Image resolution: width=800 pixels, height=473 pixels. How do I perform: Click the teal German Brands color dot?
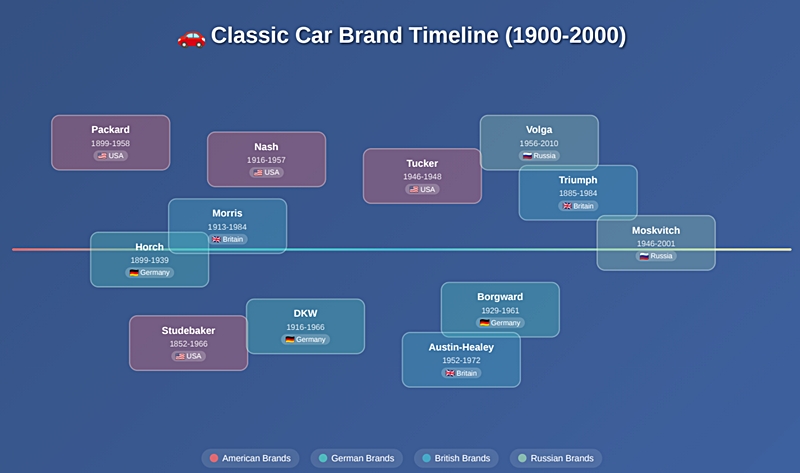[x=323, y=458]
